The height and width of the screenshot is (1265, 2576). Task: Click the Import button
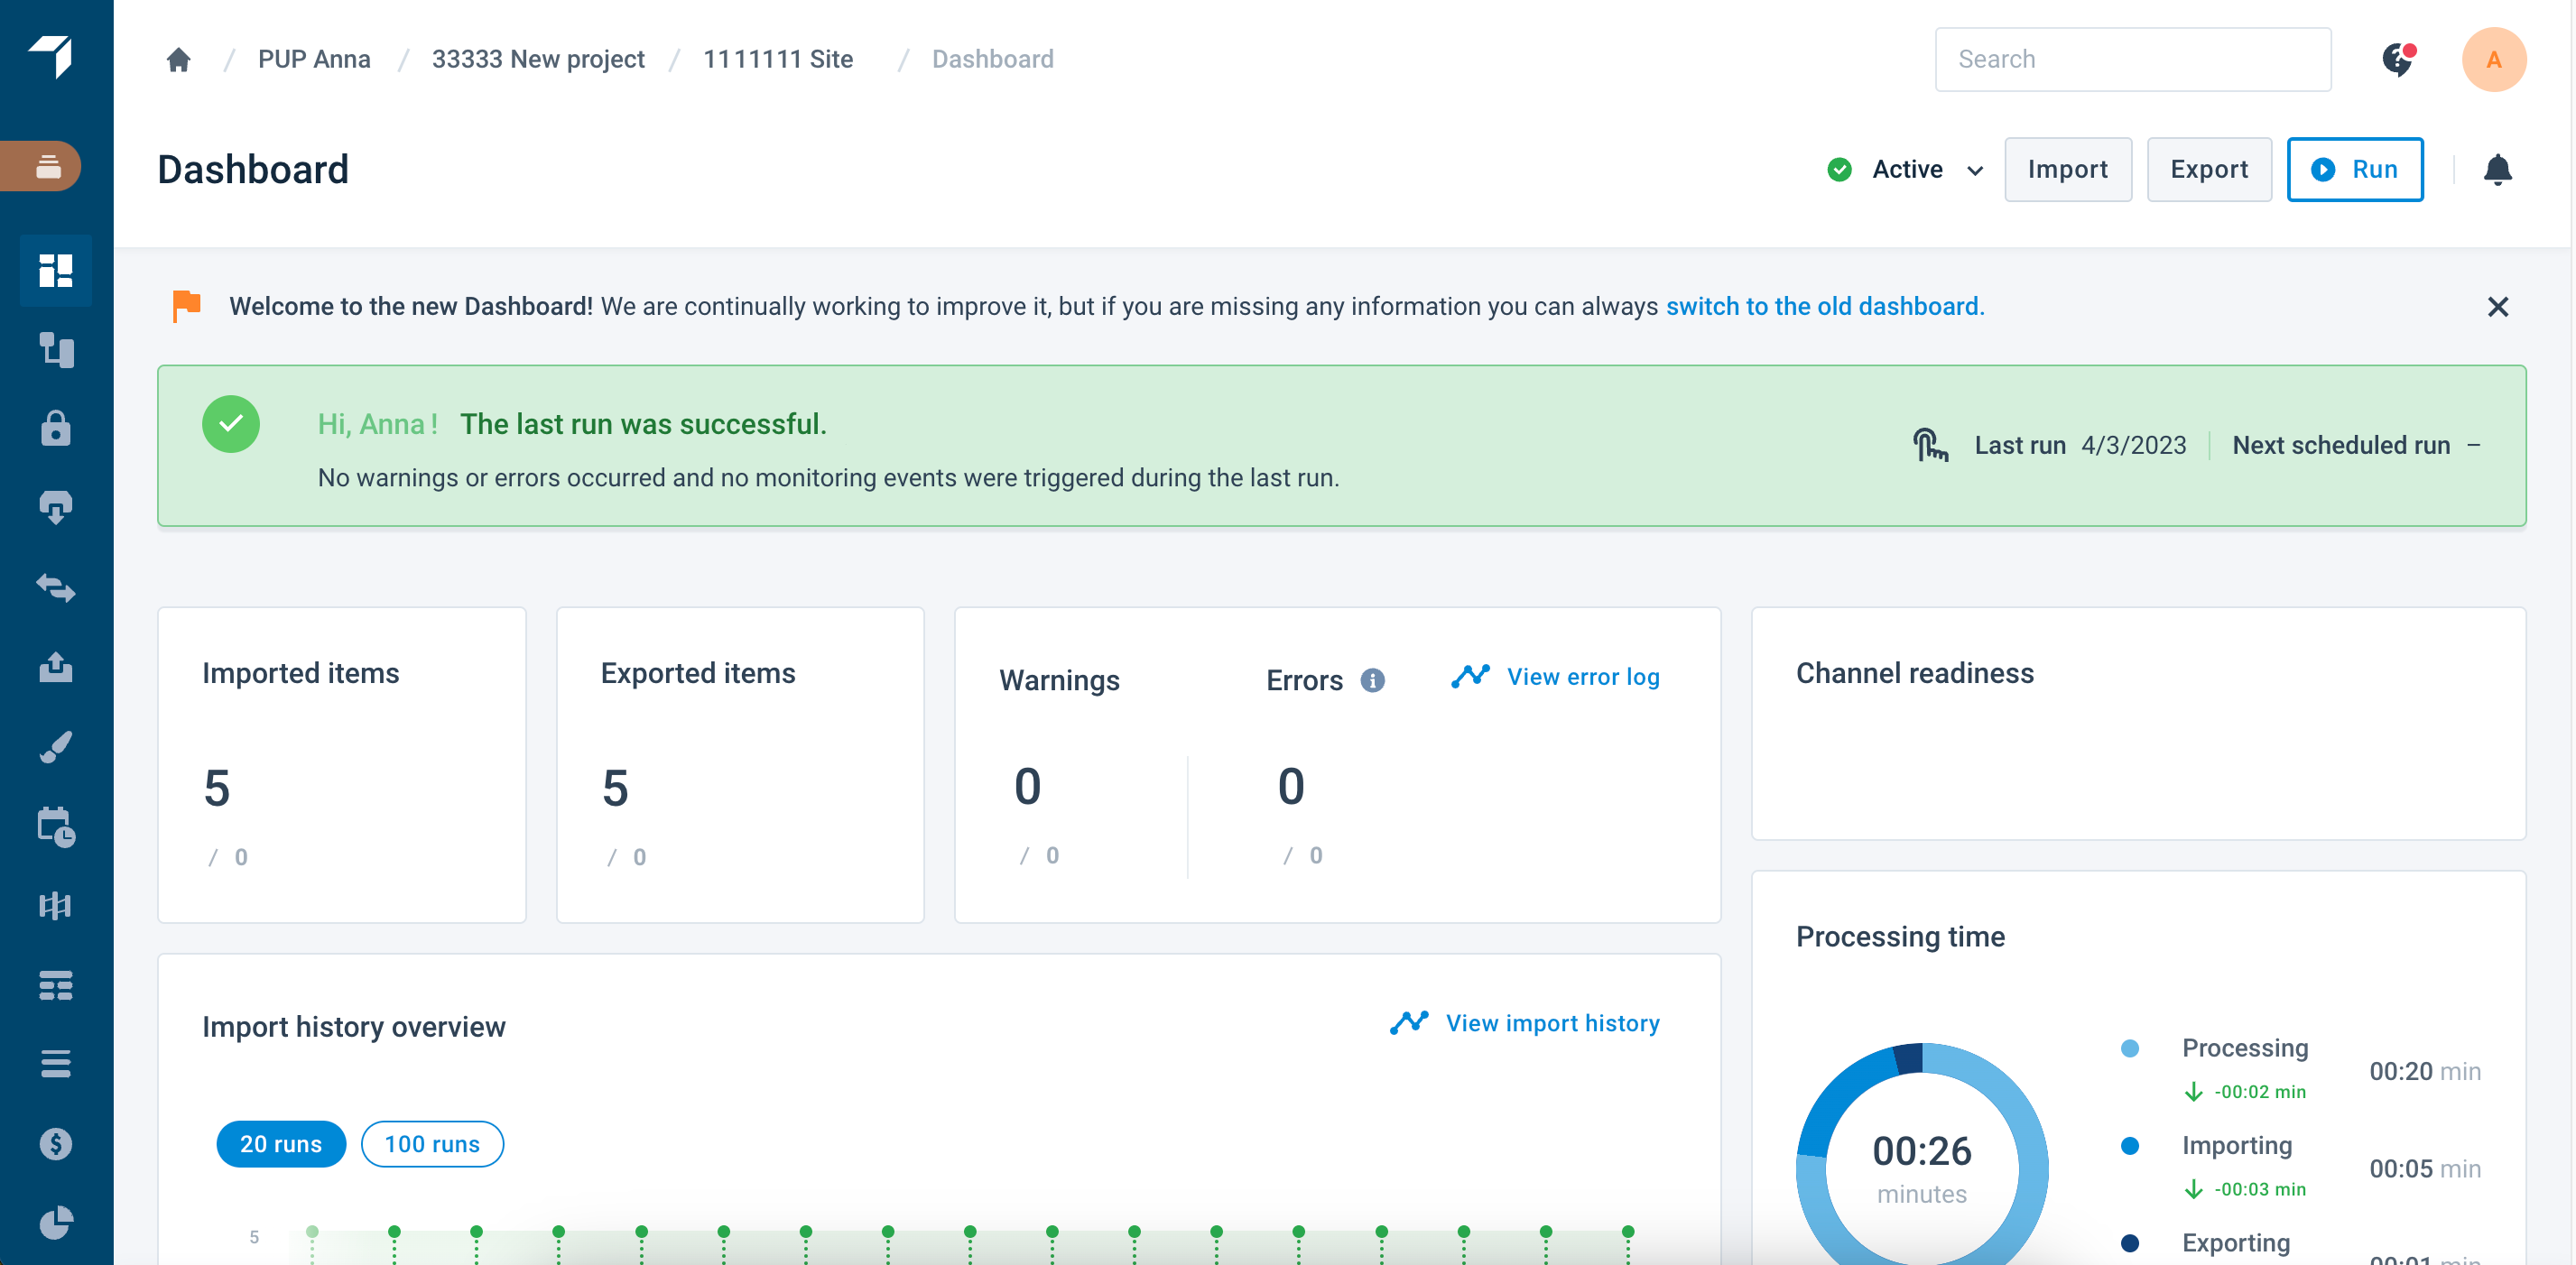2068,169
